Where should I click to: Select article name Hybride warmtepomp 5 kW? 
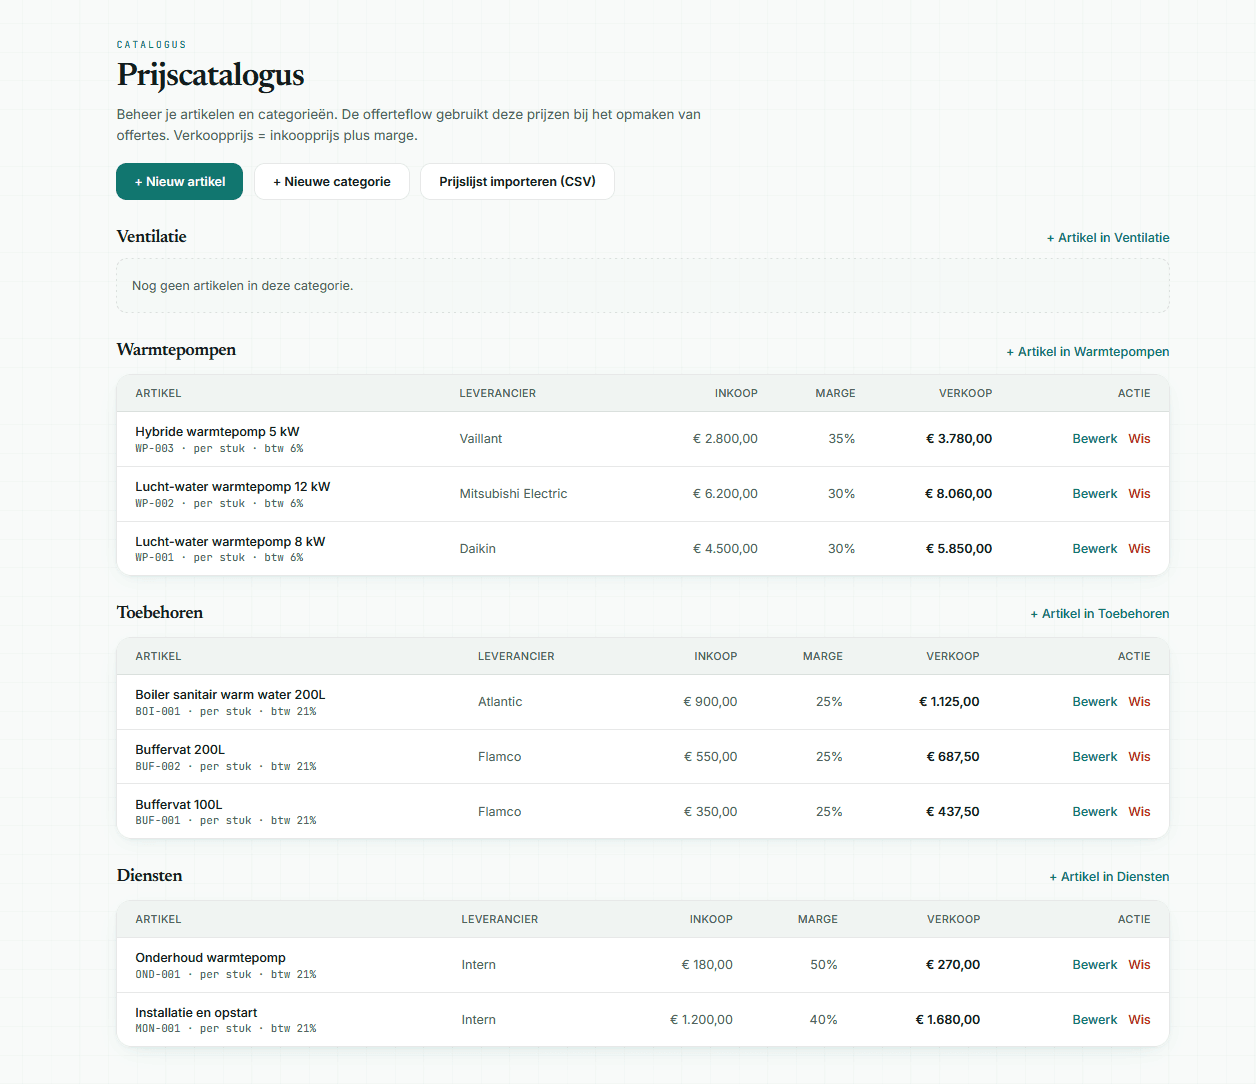[x=217, y=432]
